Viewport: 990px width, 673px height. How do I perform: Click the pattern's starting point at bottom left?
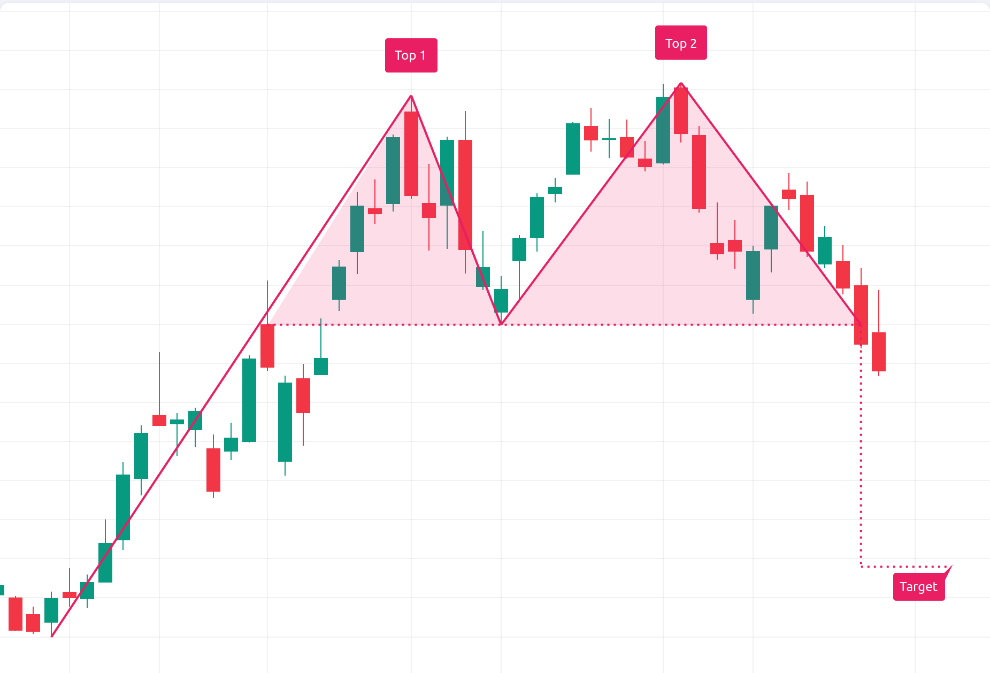(52, 636)
